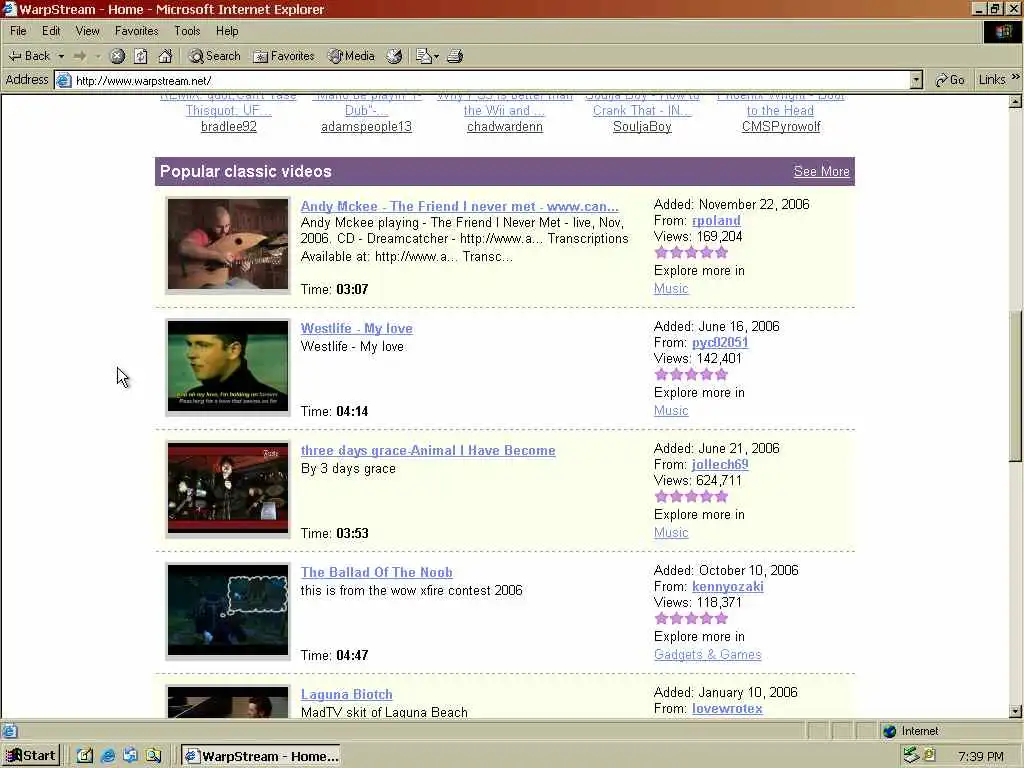
Task: Open the Favorites menu
Action: [x=136, y=31]
